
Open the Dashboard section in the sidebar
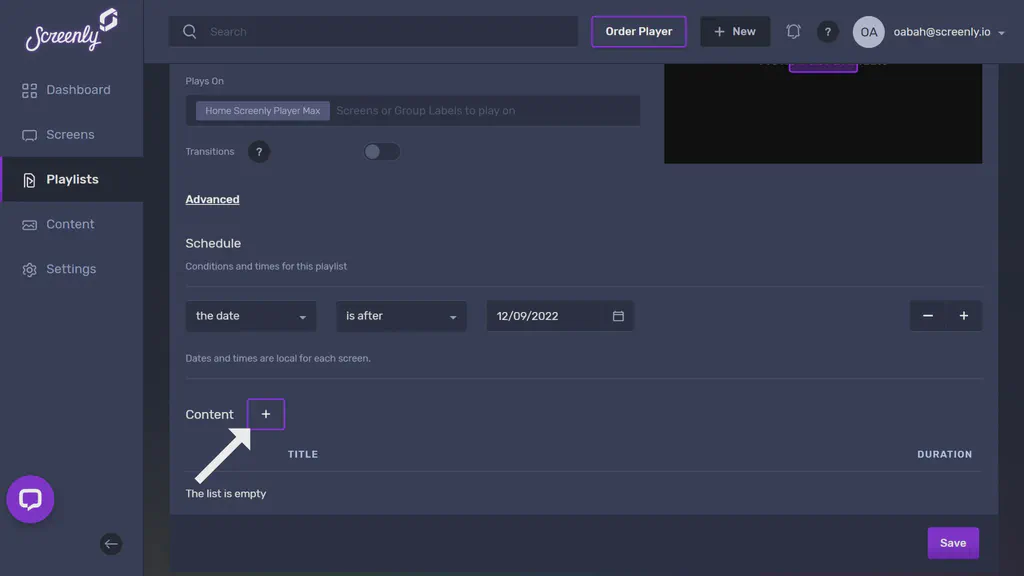coord(77,89)
